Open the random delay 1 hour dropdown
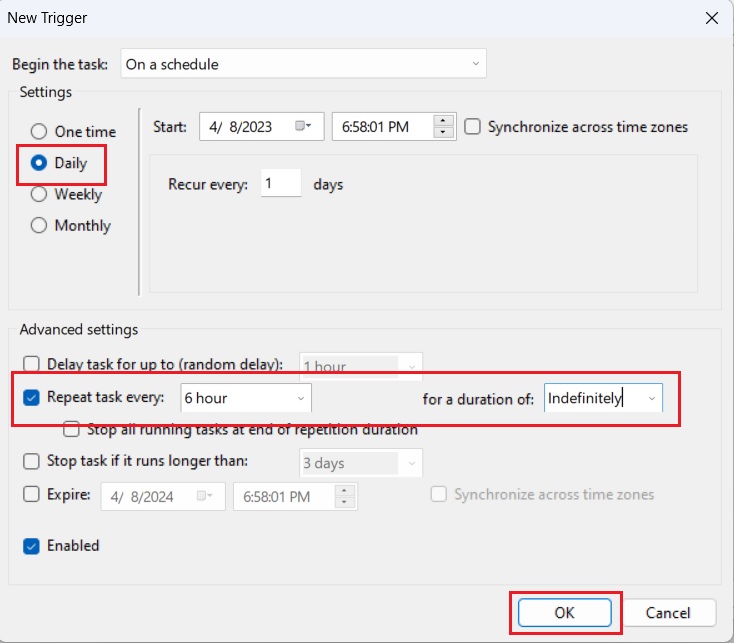Screen dimensions: 734x643 (x=360, y=366)
